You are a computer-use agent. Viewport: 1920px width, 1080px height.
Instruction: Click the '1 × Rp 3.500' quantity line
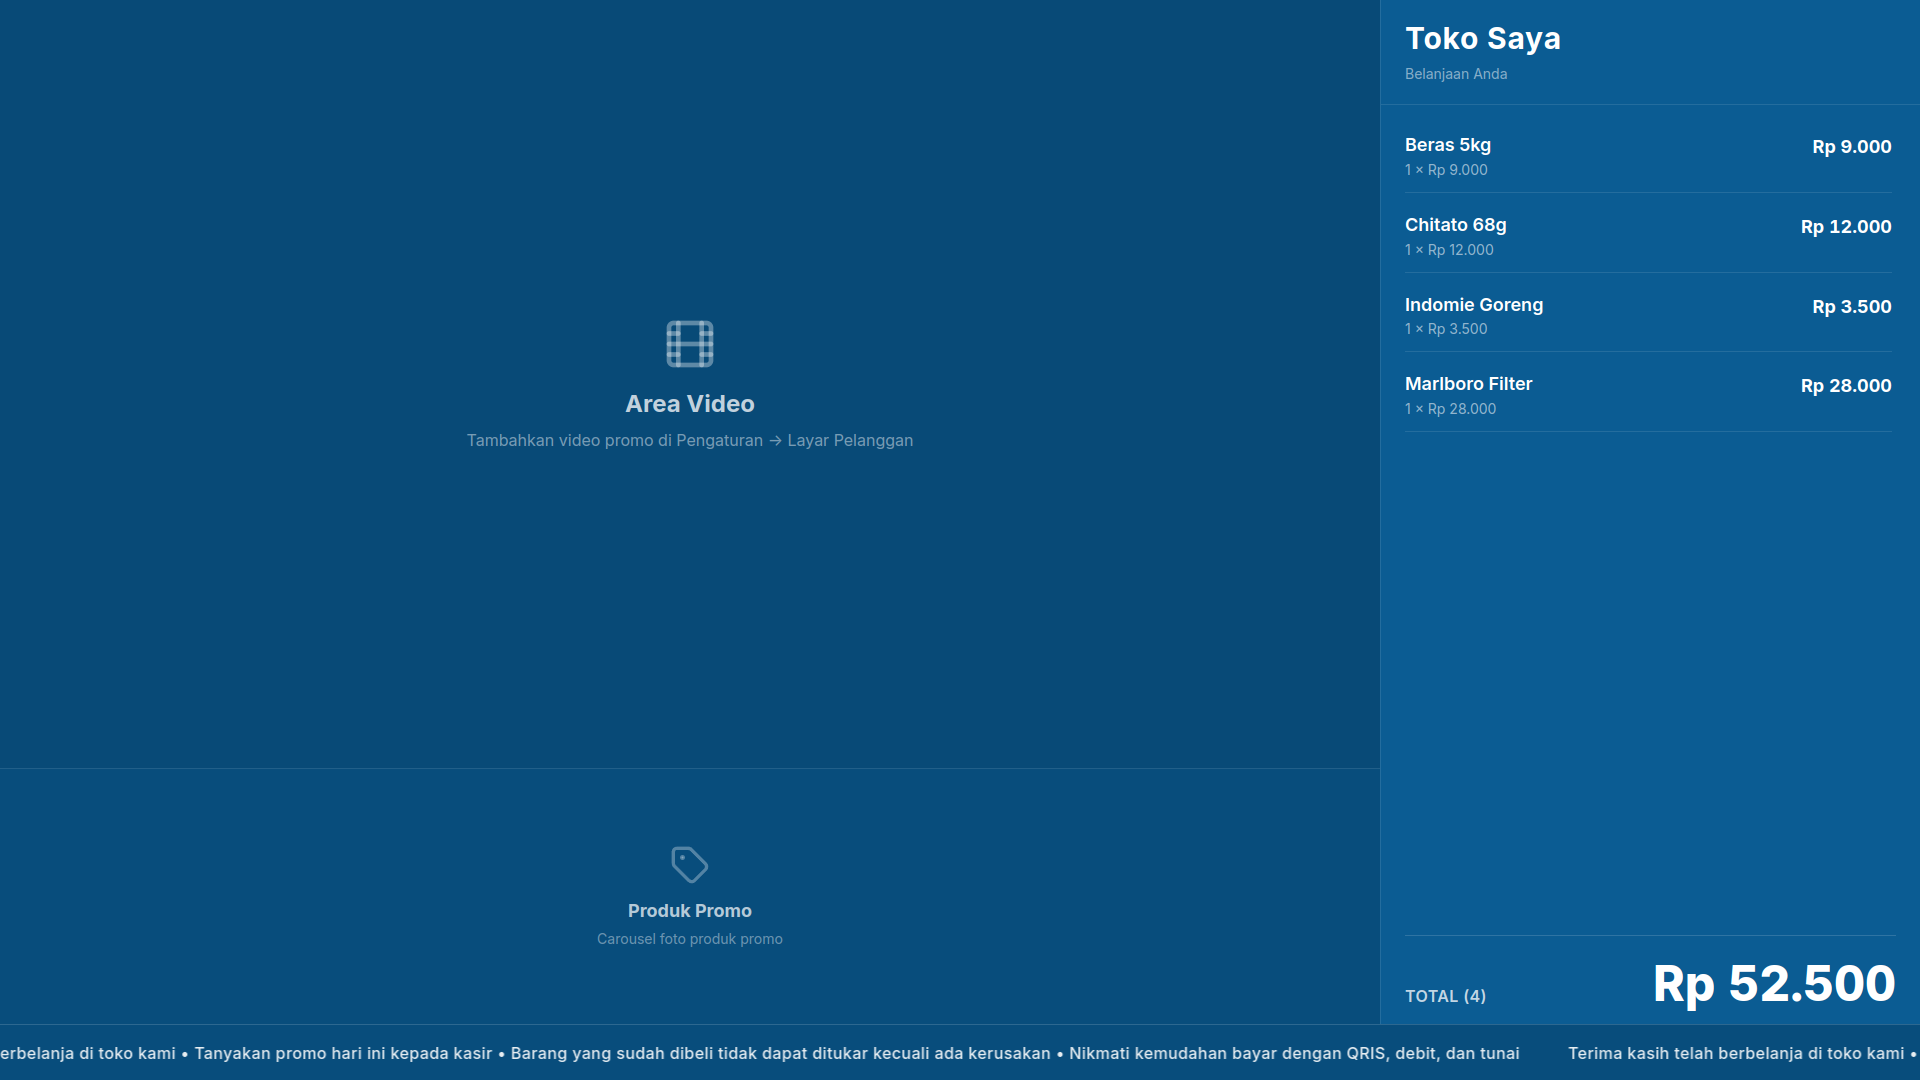tap(1446, 329)
